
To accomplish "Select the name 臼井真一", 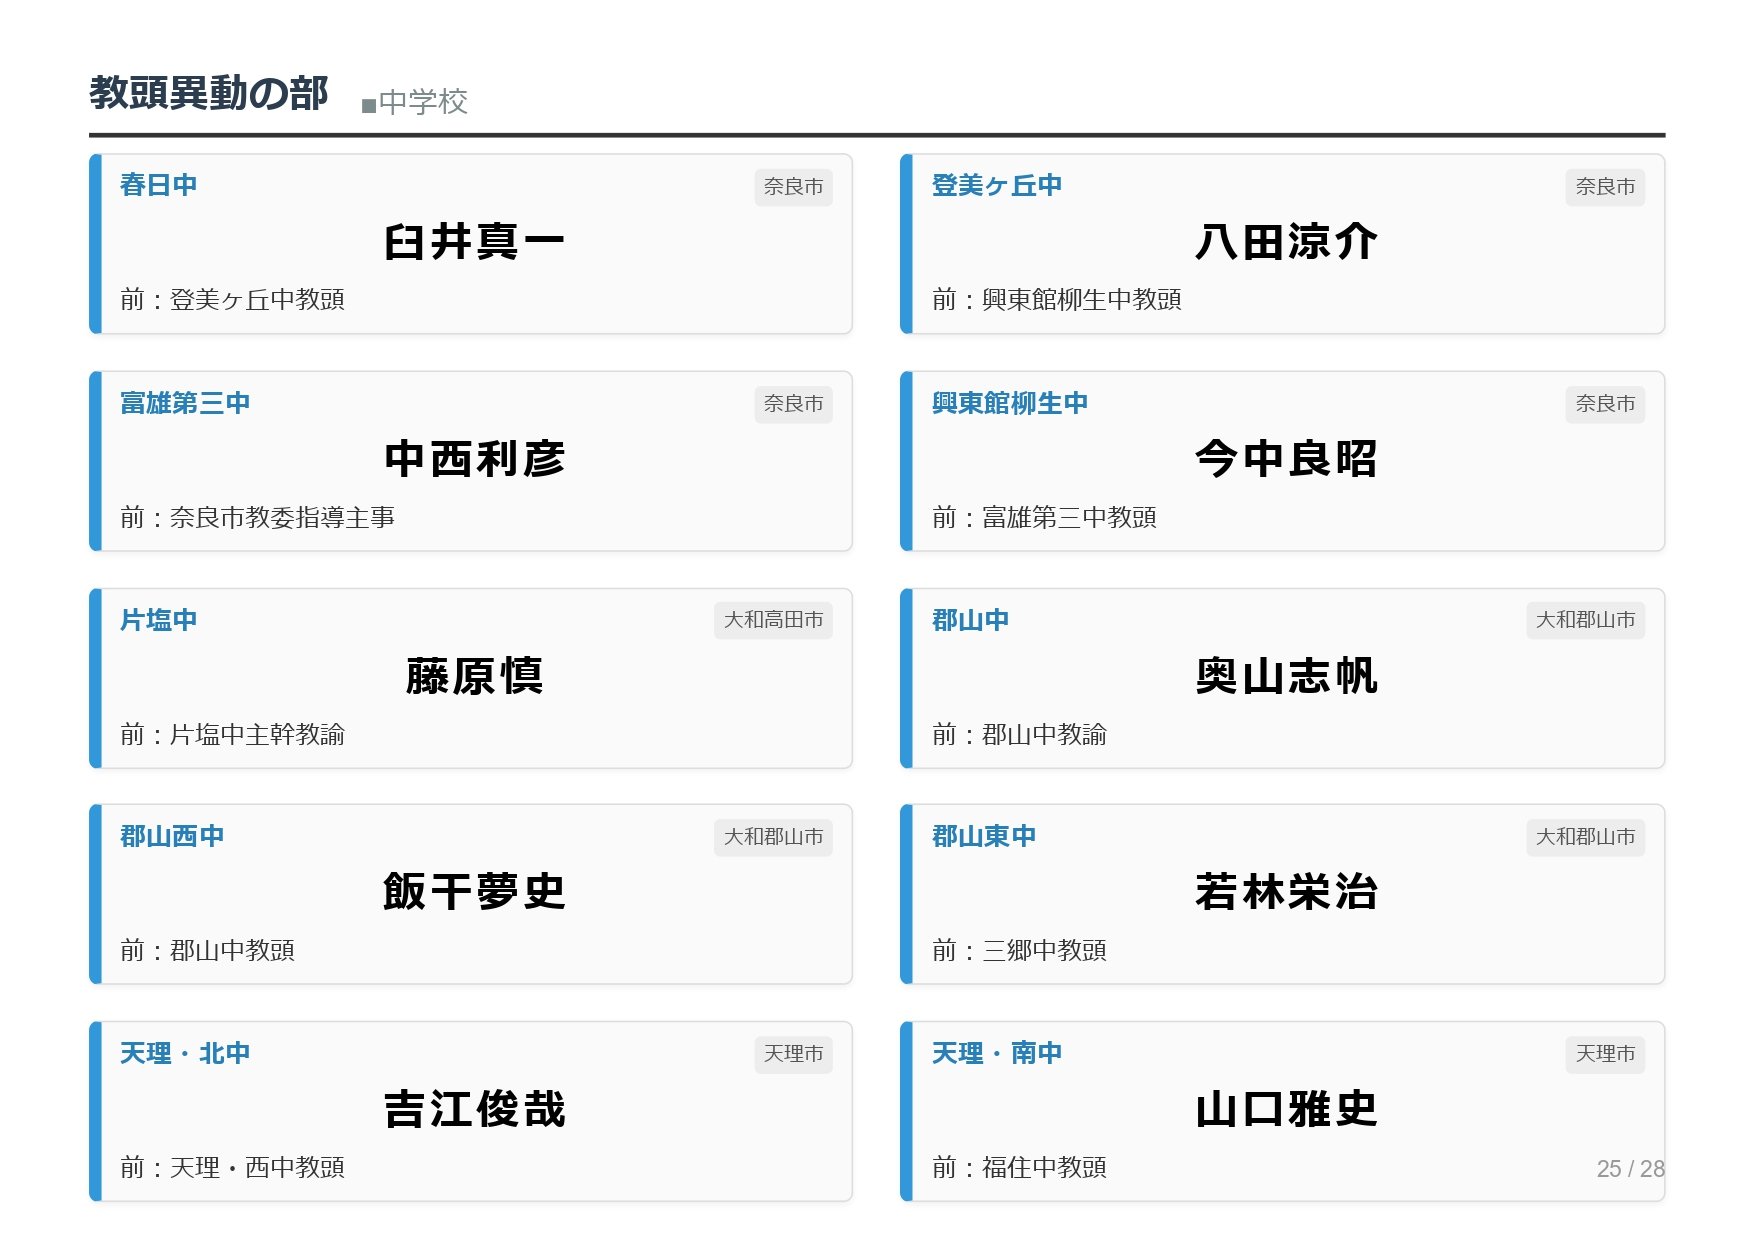I will [474, 242].
